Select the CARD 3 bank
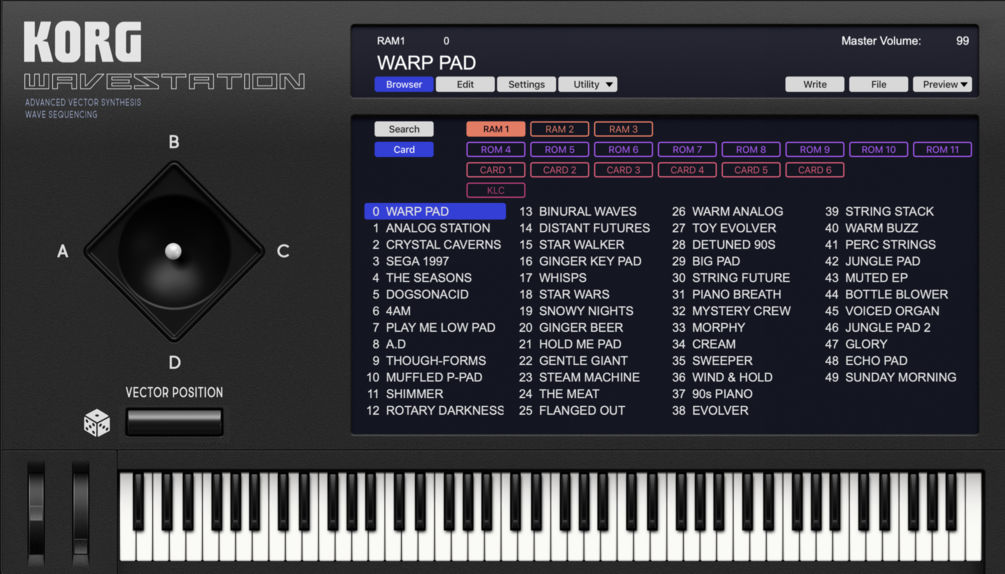Image resolution: width=1005 pixels, height=574 pixels. [624, 170]
